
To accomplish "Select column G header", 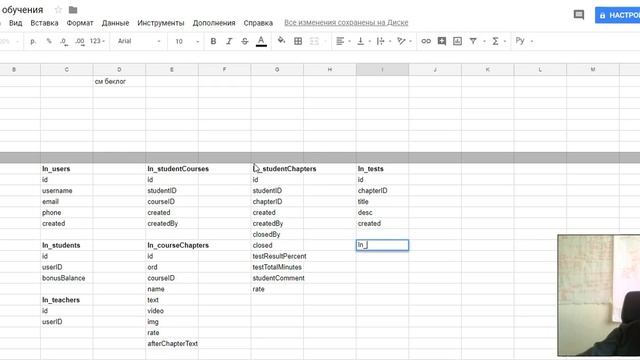I will tap(277, 69).
